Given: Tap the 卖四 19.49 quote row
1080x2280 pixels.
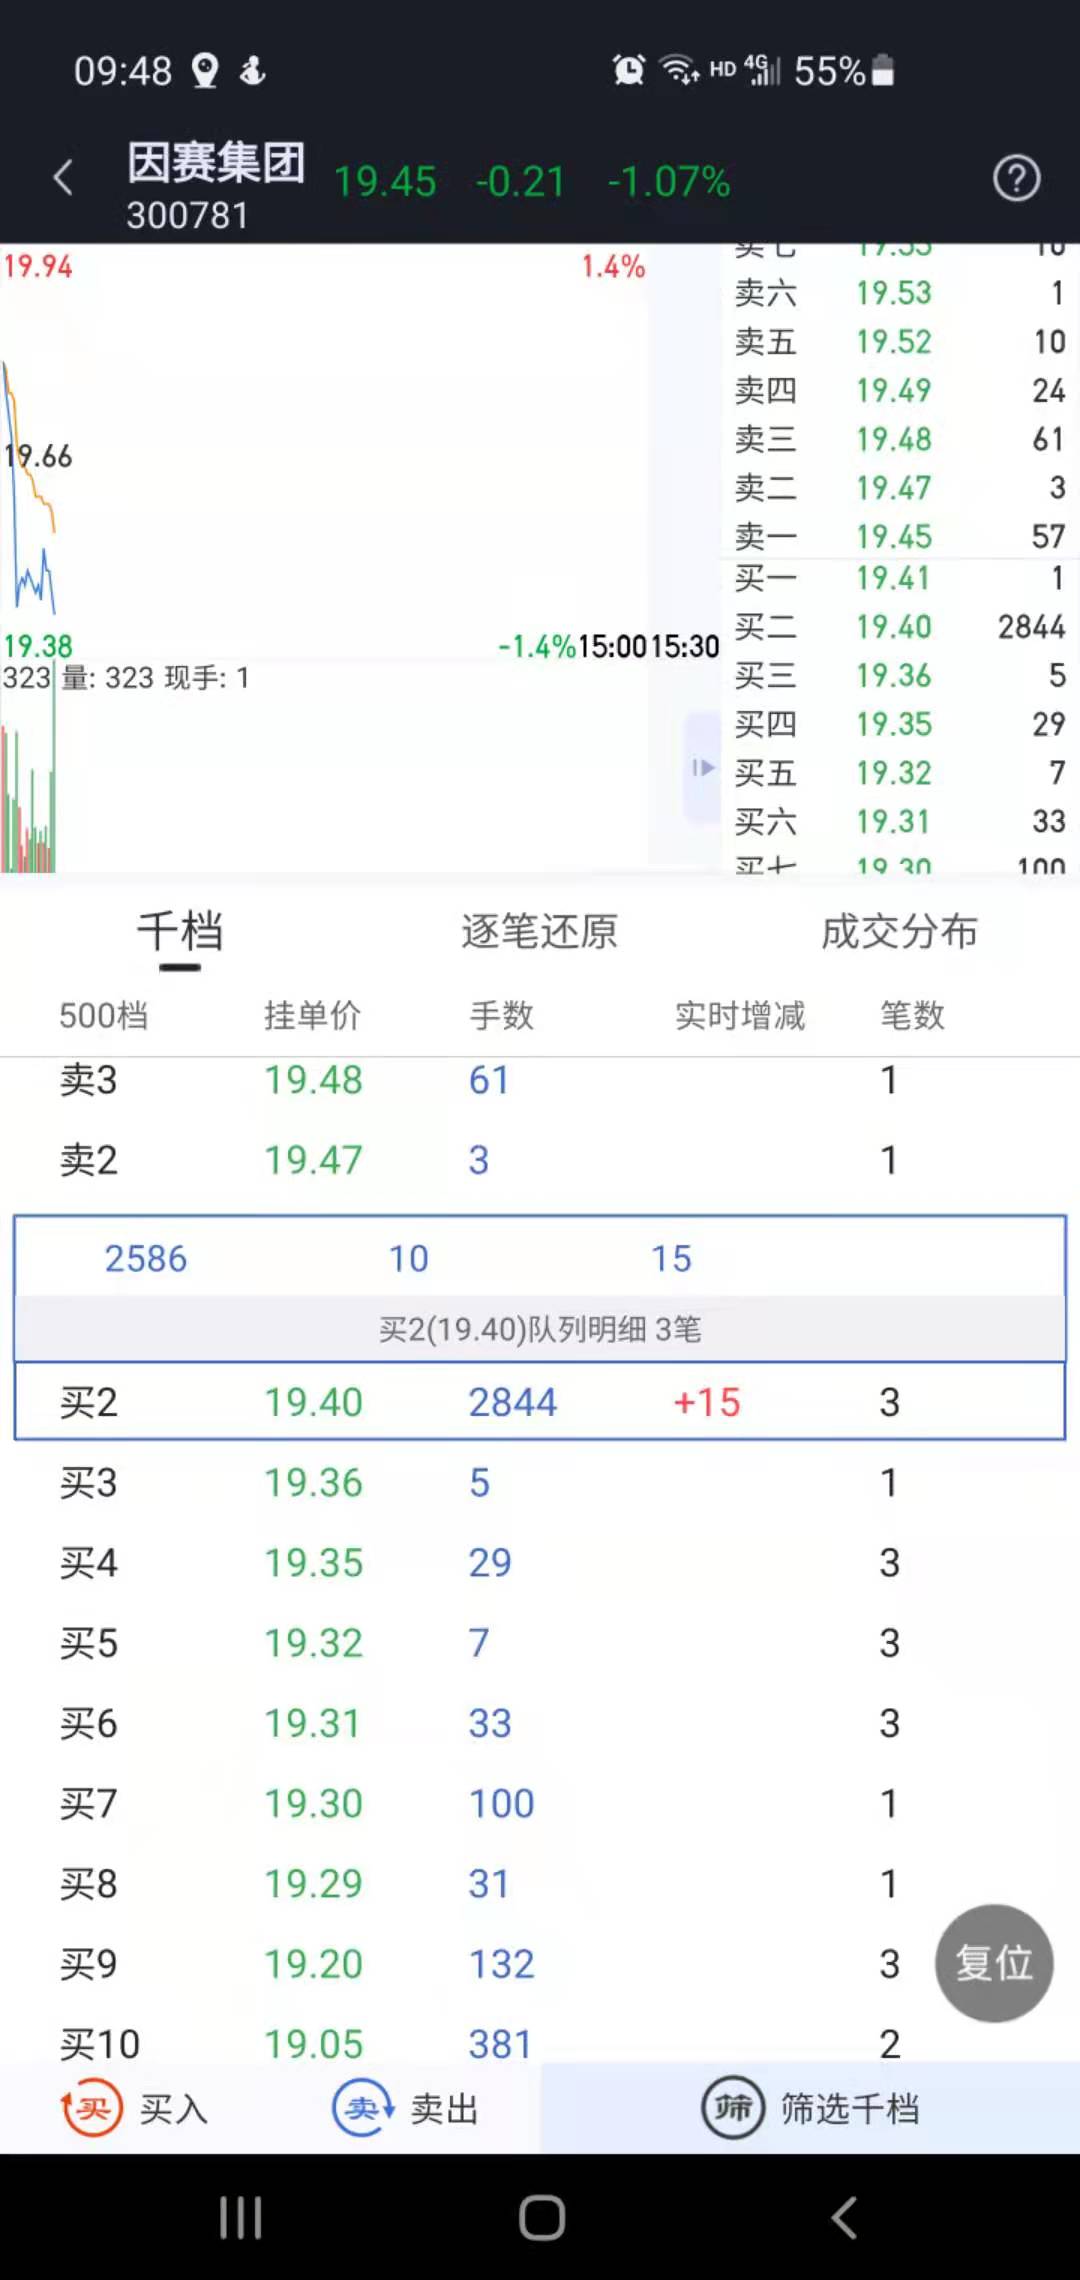Looking at the screenshot, I should click(x=900, y=390).
